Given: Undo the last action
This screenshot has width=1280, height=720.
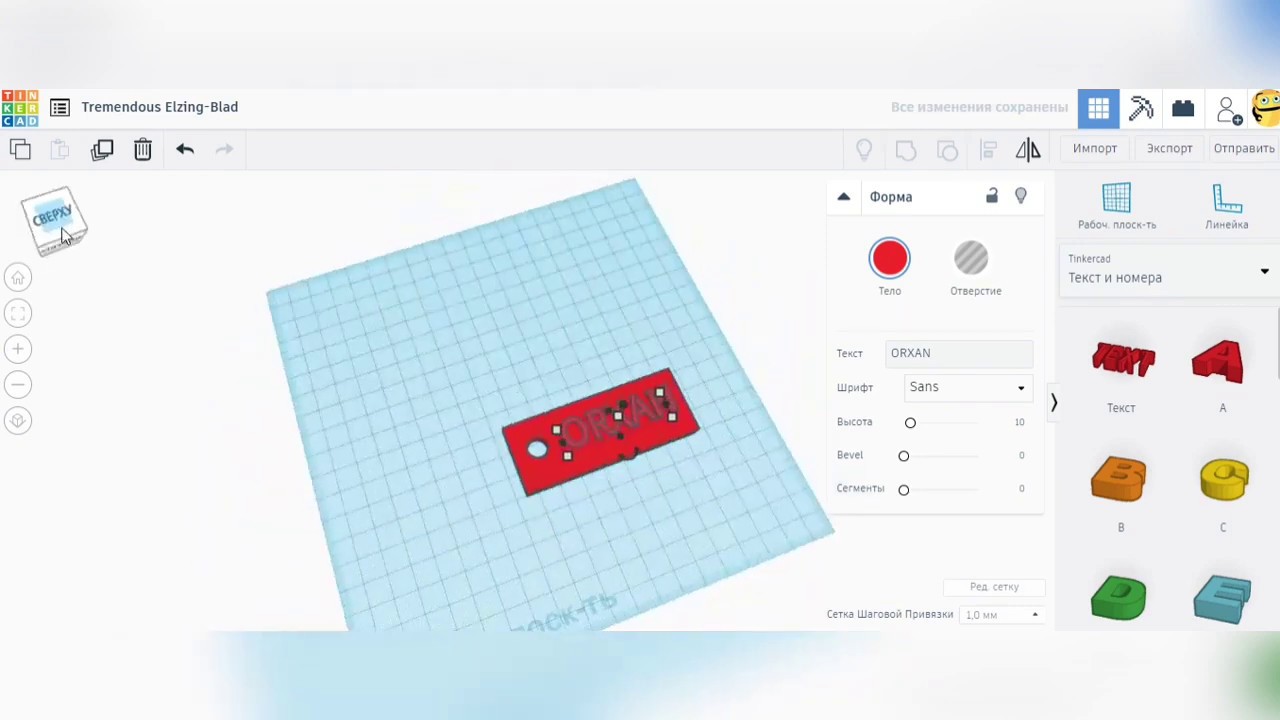Looking at the screenshot, I should coord(185,149).
